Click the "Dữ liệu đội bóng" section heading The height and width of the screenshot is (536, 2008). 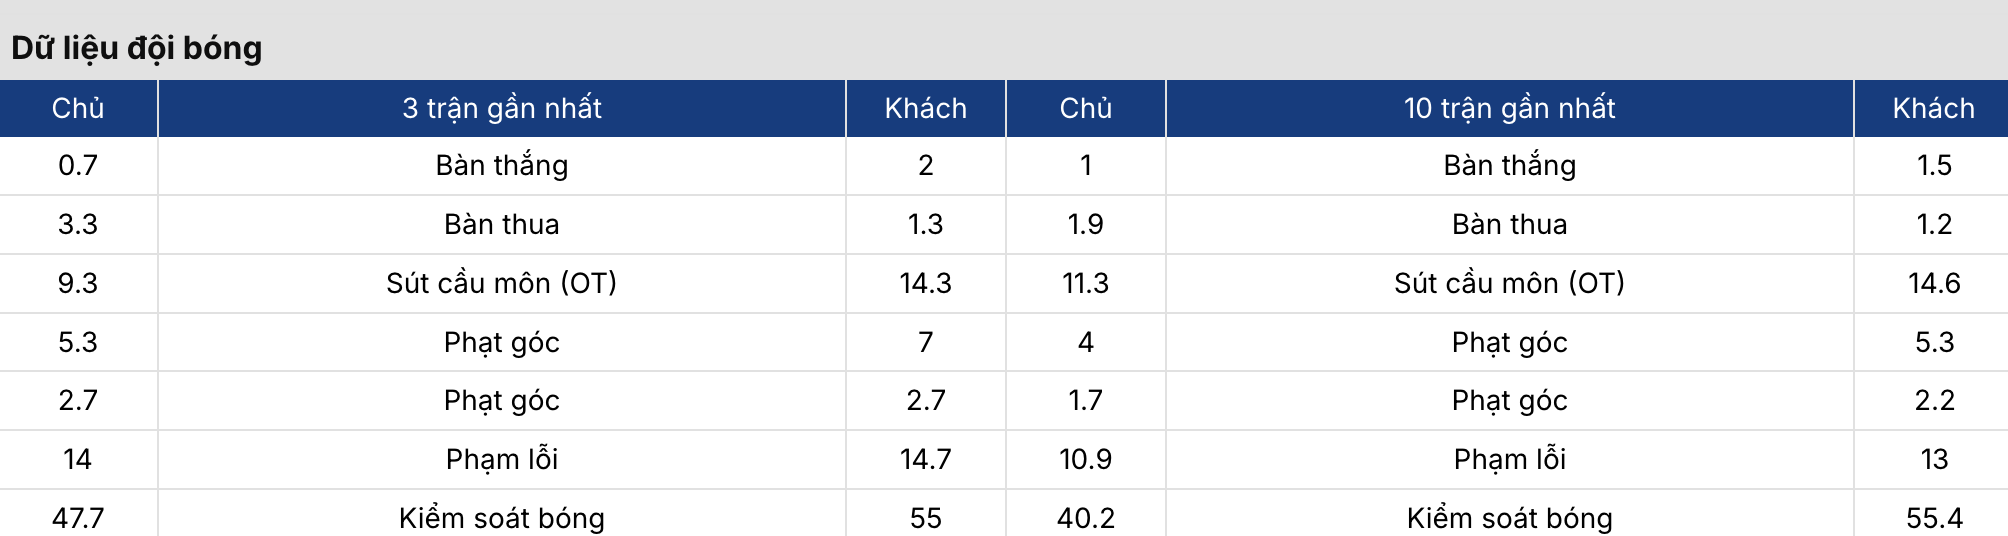coord(137,48)
